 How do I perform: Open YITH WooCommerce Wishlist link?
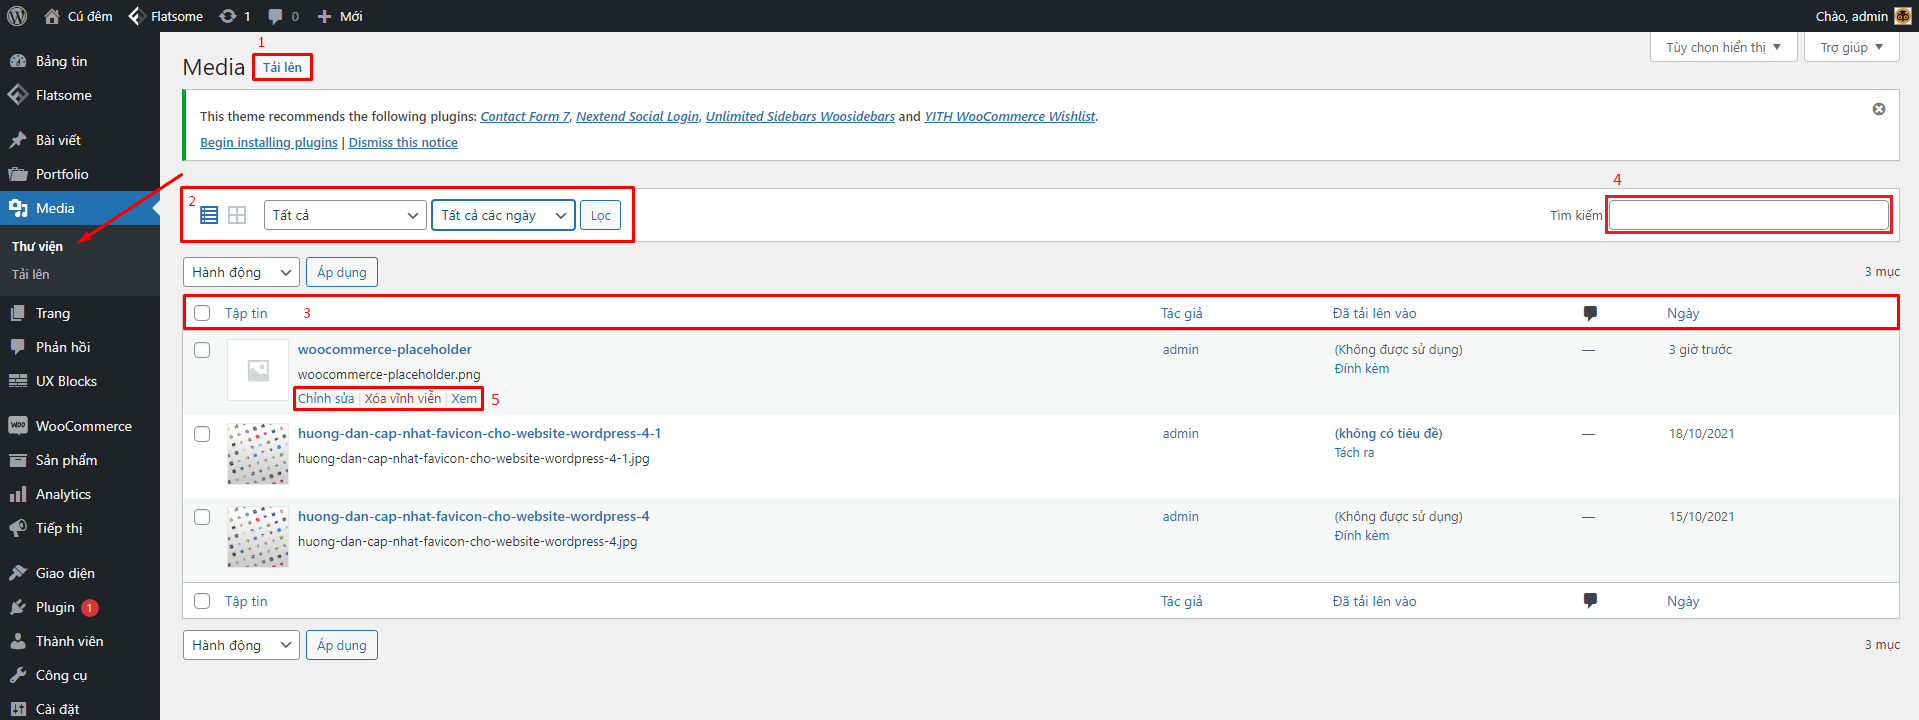pos(1010,116)
